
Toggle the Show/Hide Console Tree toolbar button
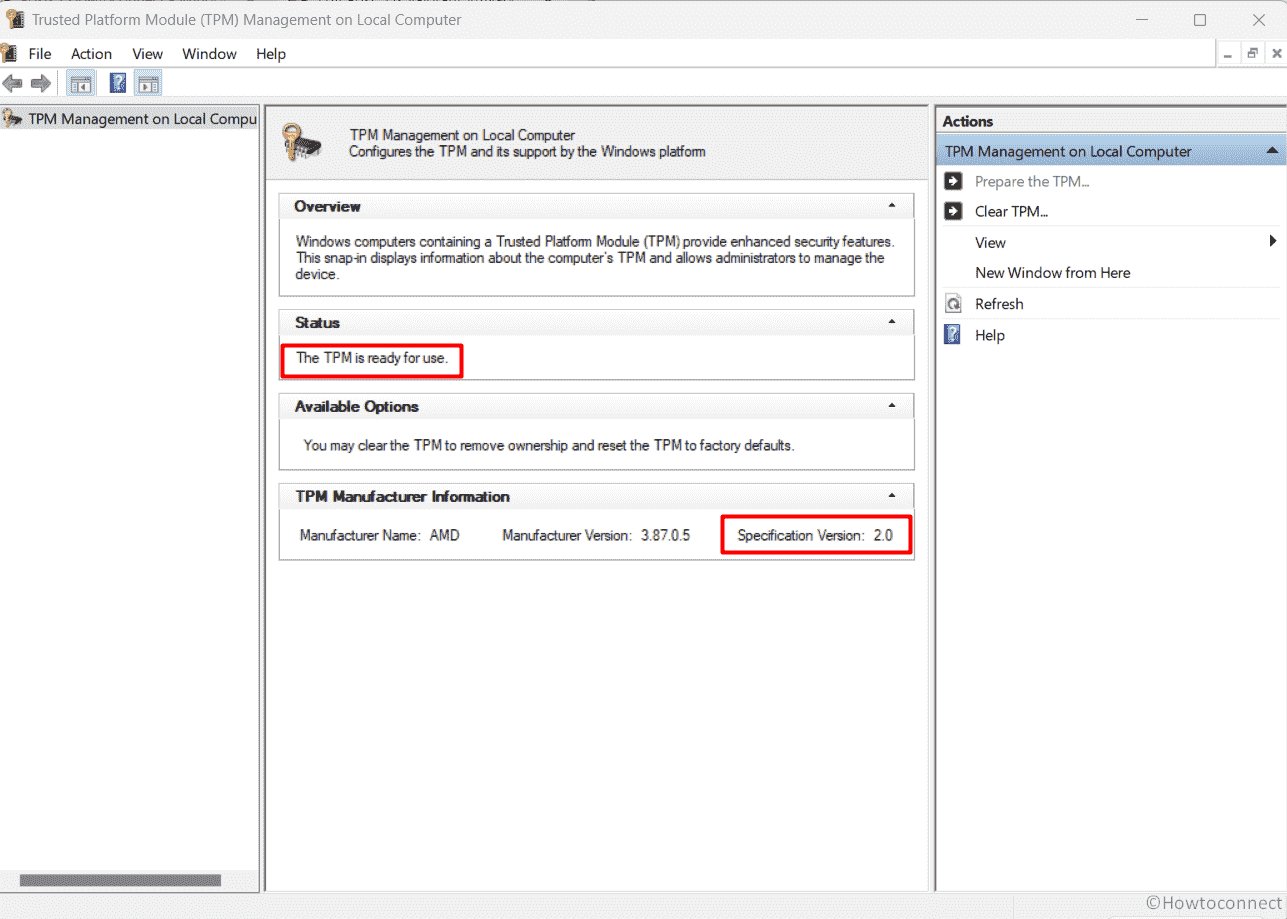click(x=81, y=83)
